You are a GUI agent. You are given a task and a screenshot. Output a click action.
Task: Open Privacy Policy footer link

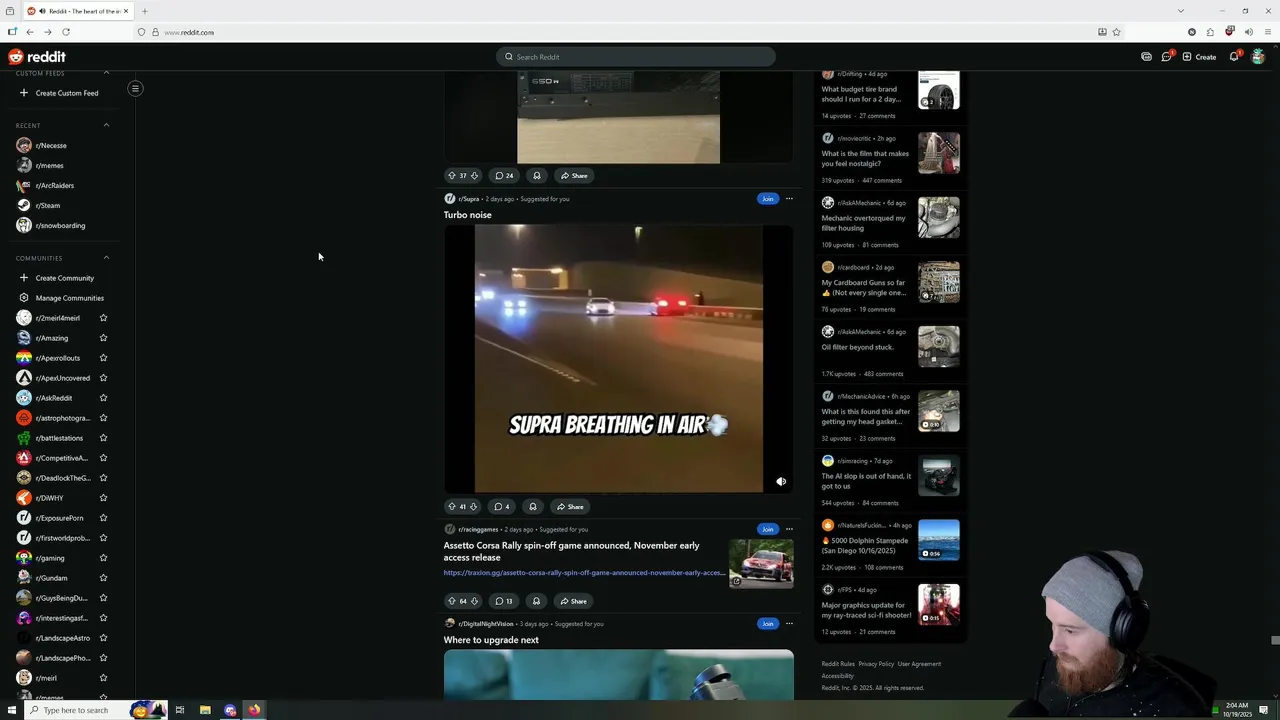tap(876, 664)
